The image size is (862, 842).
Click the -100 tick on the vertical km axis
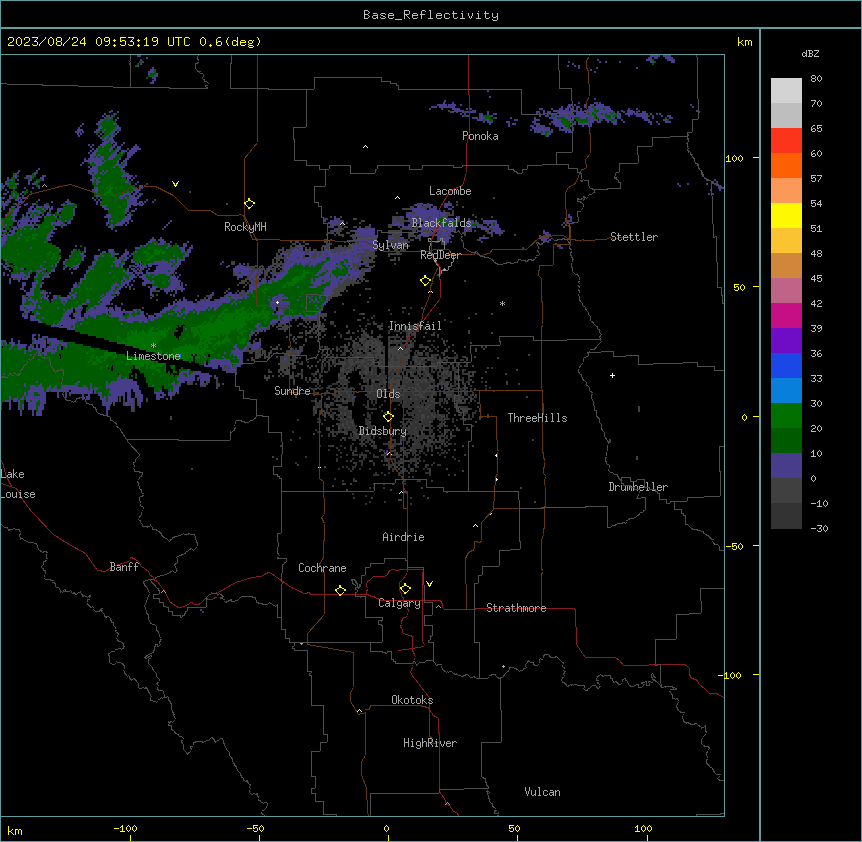(731, 675)
